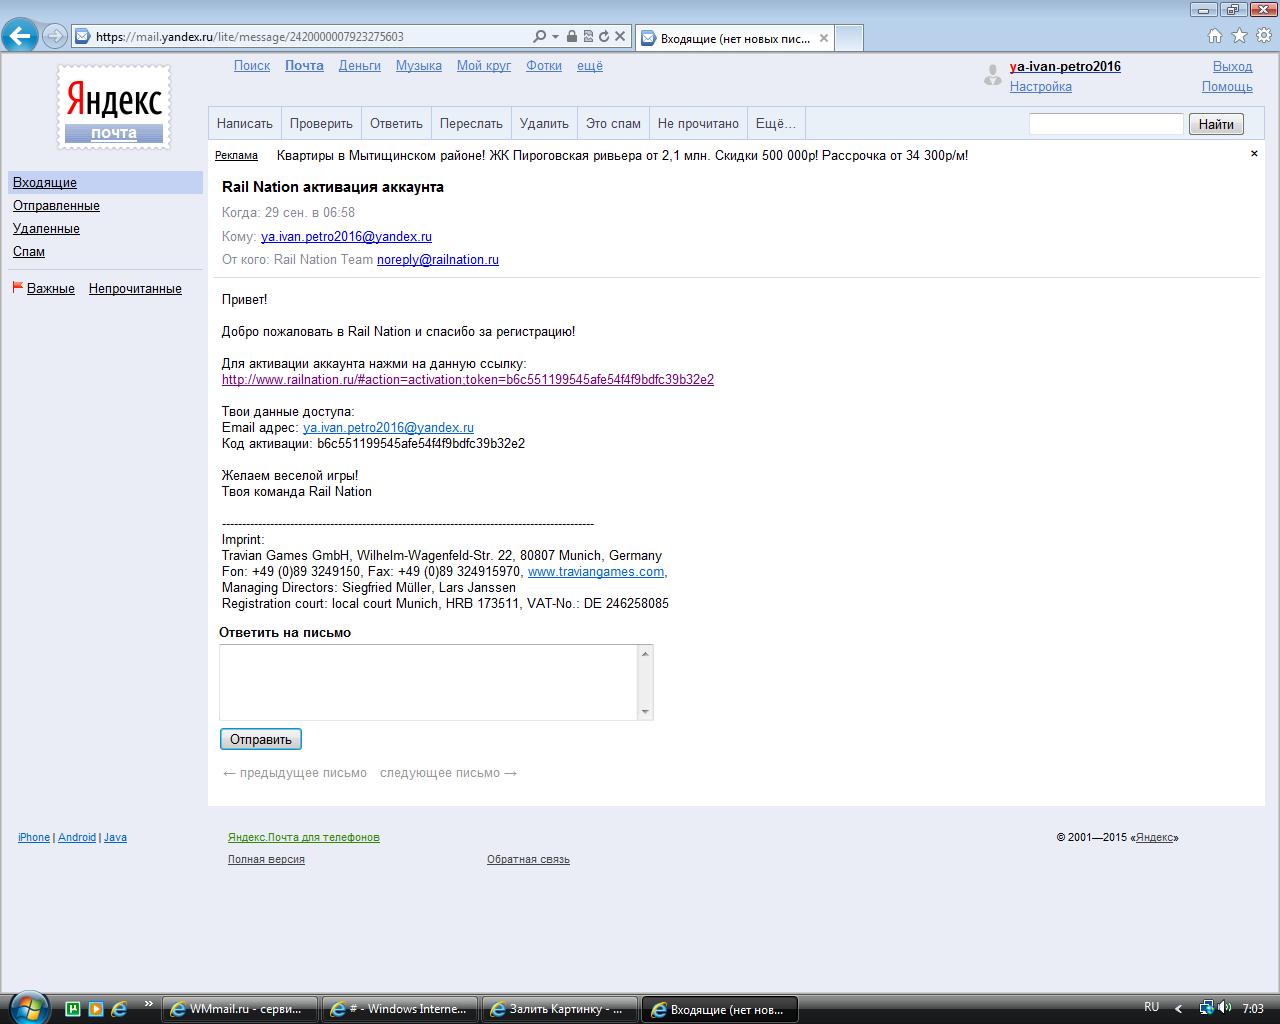The height and width of the screenshot is (1024, 1280).
Task: Click Проверить to check mail
Action: [x=321, y=124]
